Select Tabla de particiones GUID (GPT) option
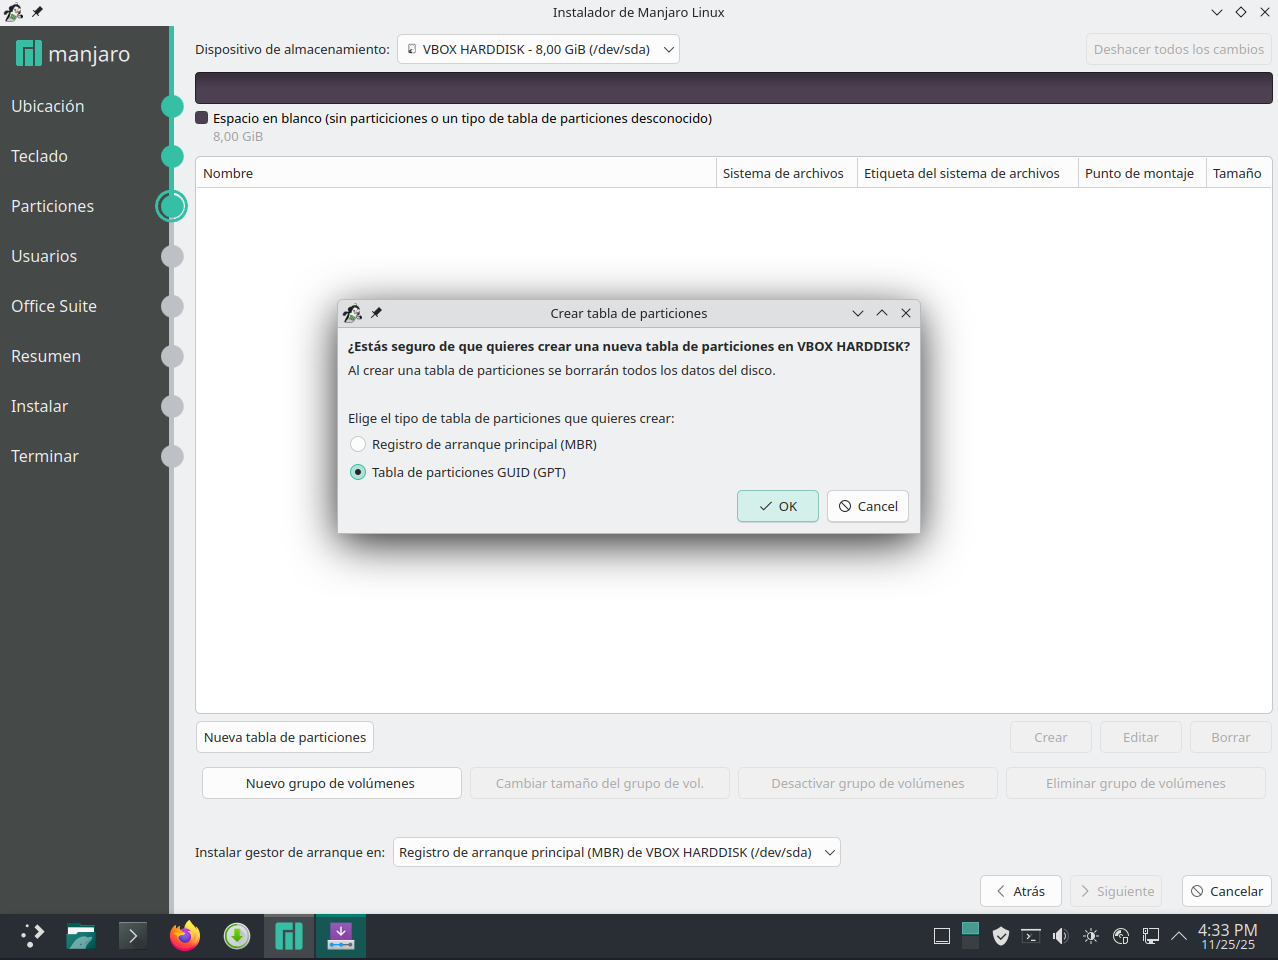This screenshot has width=1278, height=960. click(x=358, y=472)
